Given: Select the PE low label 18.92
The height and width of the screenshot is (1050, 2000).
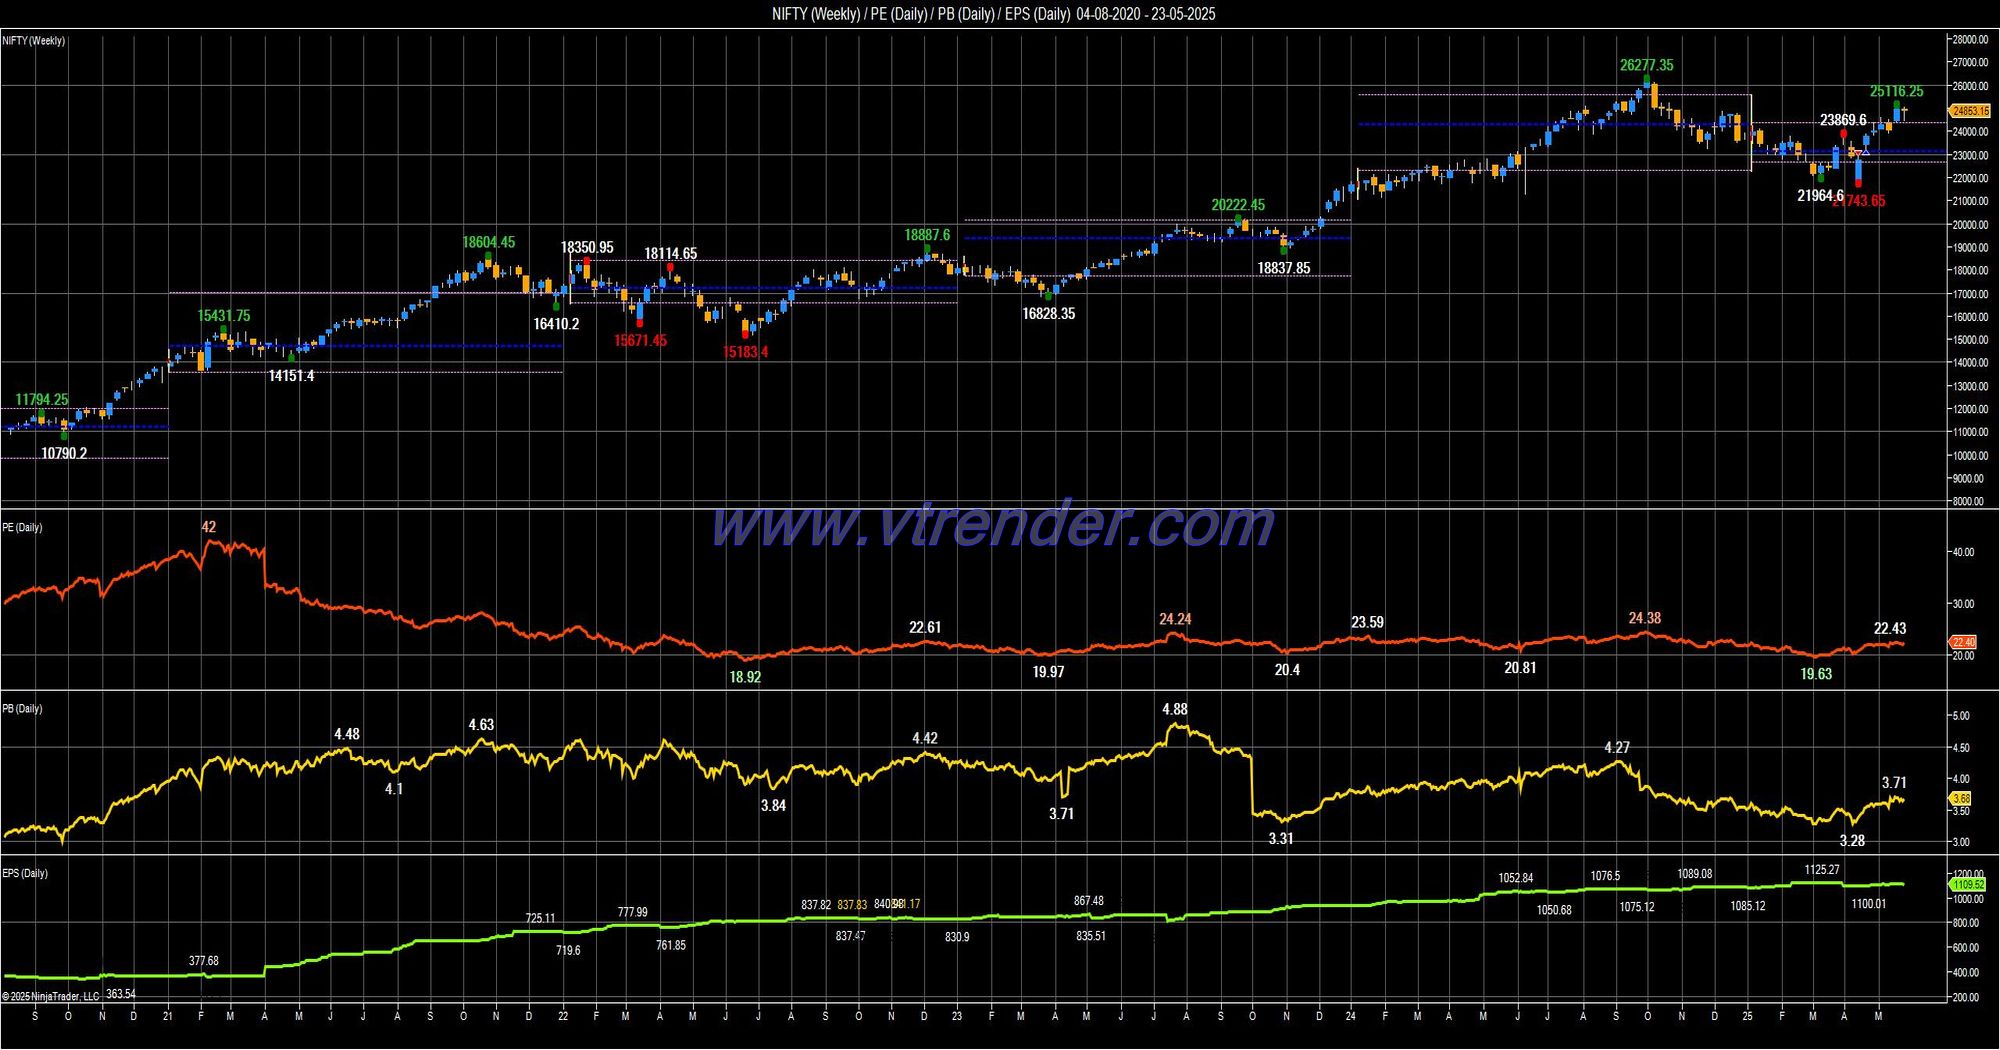Looking at the screenshot, I should click(745, 677).
